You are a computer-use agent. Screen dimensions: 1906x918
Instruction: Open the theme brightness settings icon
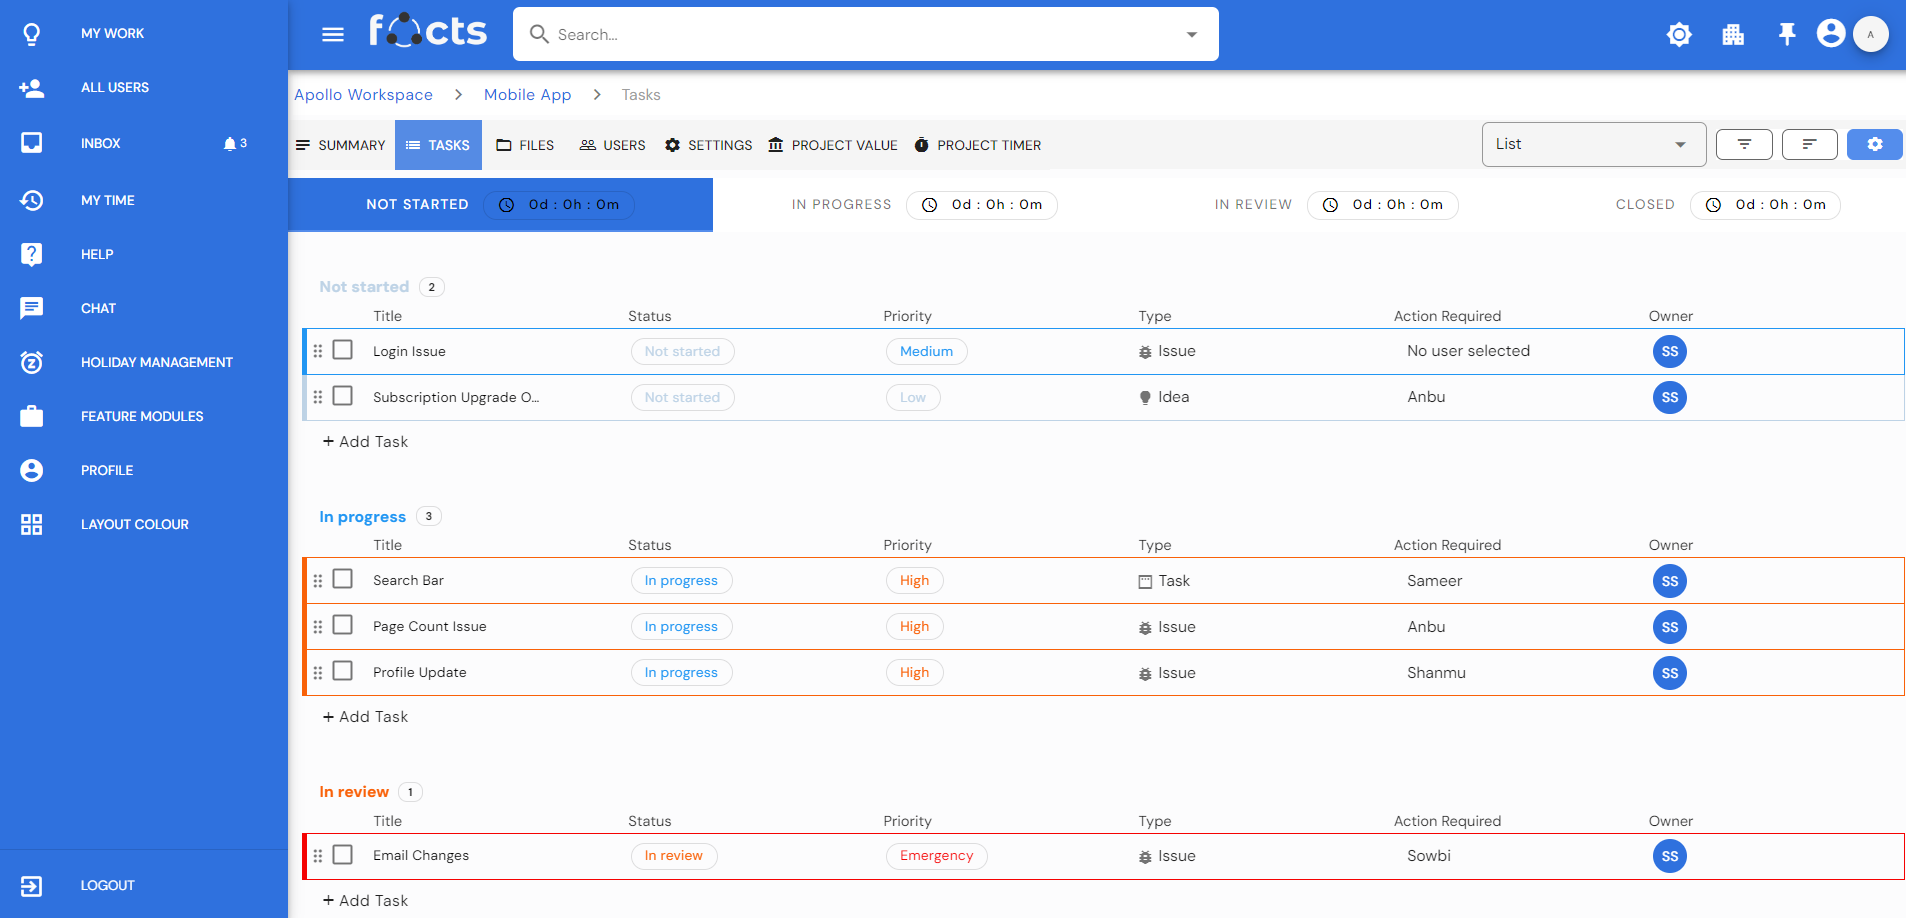1679,35
